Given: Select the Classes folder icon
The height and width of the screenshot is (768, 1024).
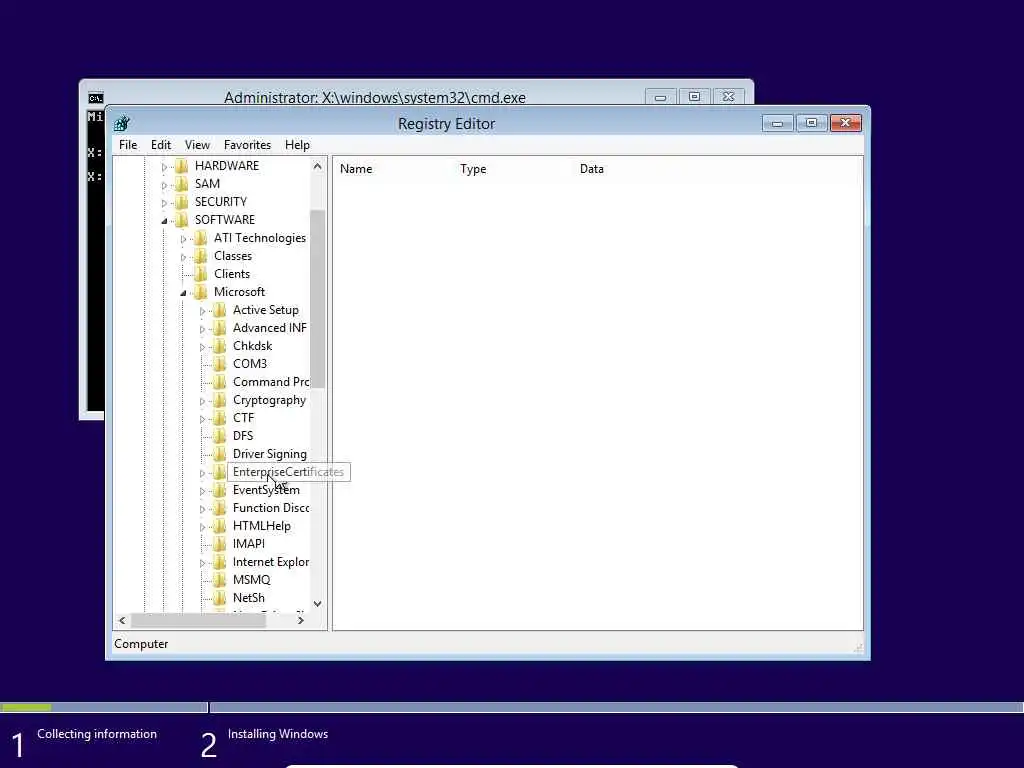Looking at the screenshot, I should [x=200, y=256].
